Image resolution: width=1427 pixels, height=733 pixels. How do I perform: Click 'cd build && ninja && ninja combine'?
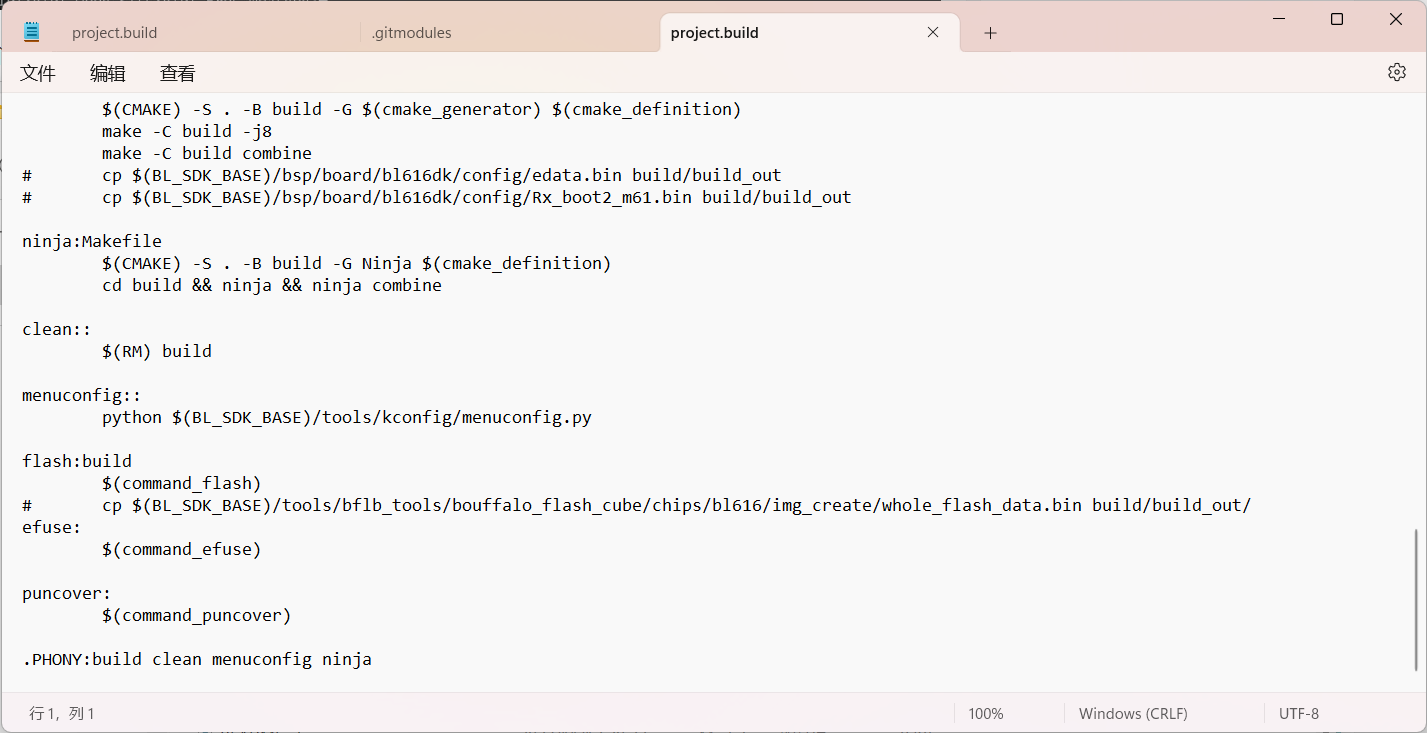272,285
